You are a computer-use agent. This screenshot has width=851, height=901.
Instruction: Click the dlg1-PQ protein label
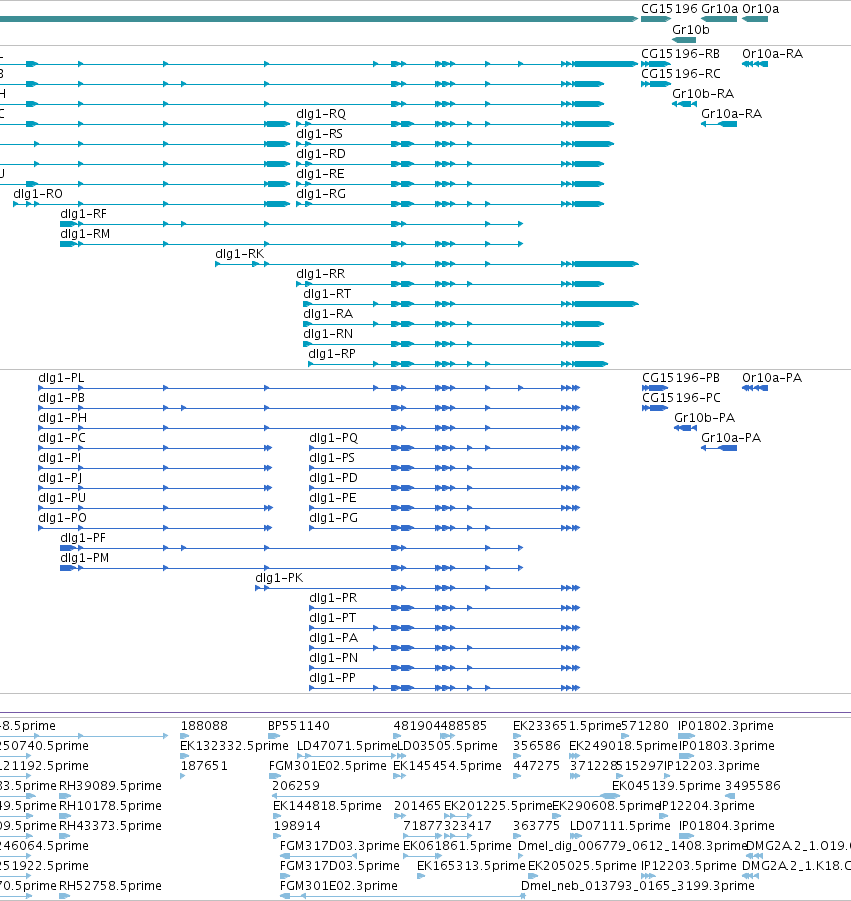pyautogui.click(x=334, y=438)
